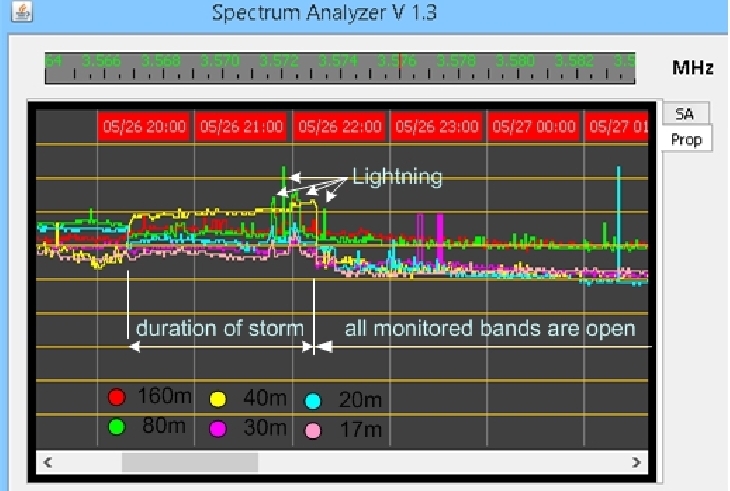Select the 05/26 22:00 time marker

click(339, 127)
